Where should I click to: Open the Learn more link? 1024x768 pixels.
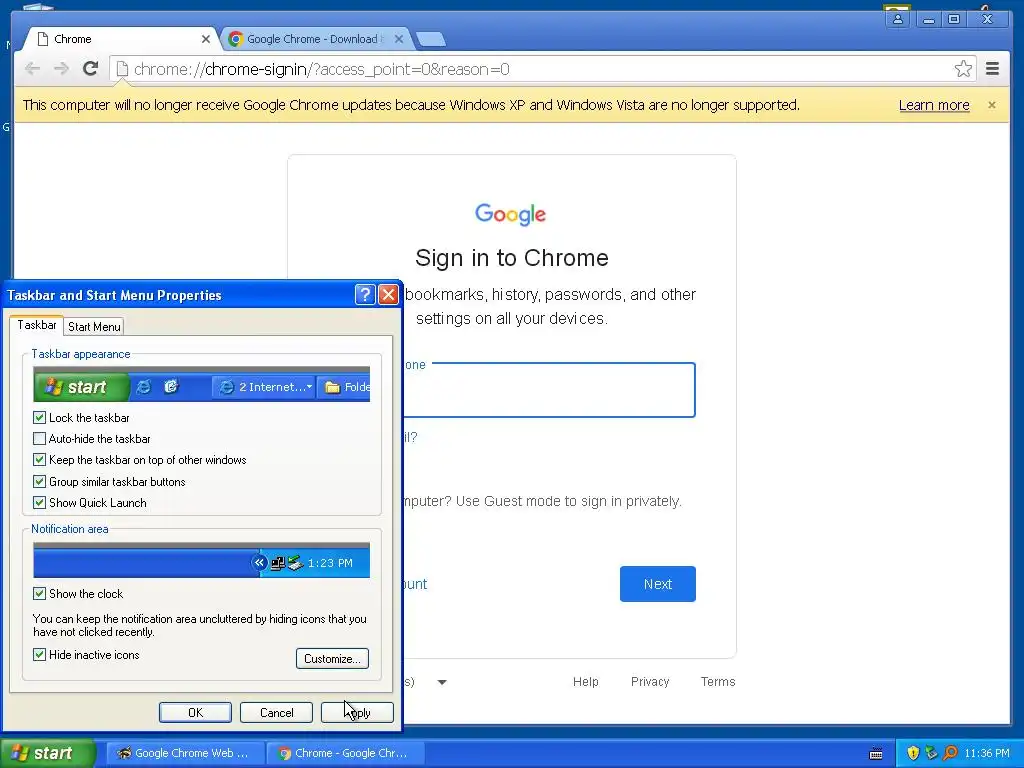934,105
